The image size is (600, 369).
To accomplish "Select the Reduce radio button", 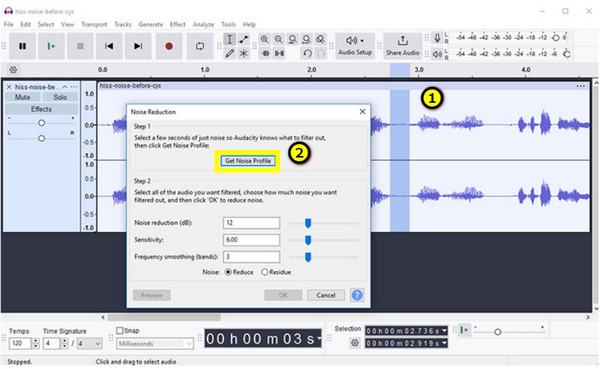I will coord(228,272).
